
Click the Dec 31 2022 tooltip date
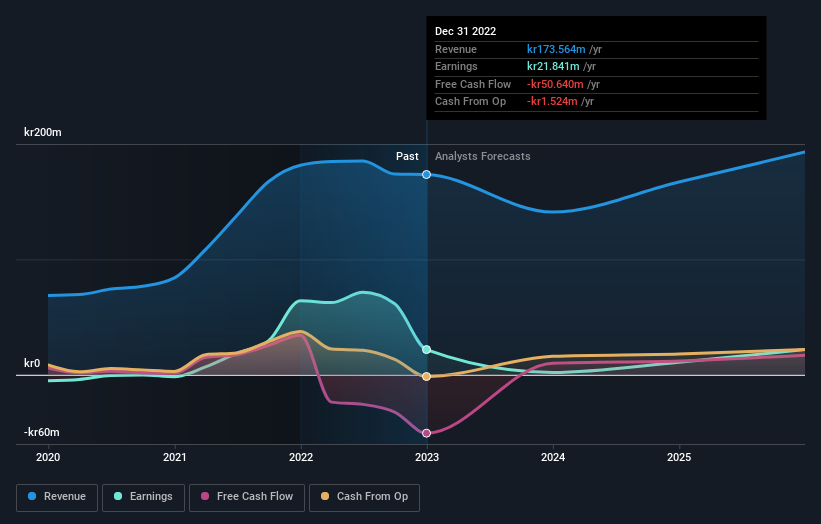465,31
